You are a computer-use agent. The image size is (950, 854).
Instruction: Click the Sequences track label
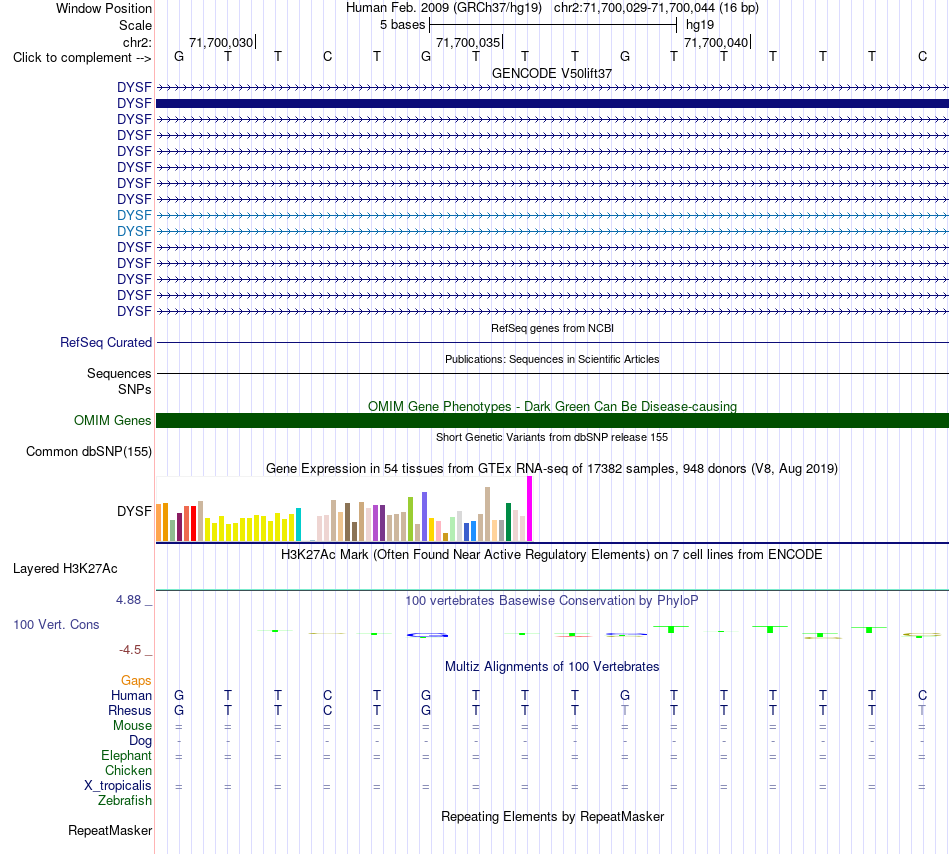[x=119, y=373]
